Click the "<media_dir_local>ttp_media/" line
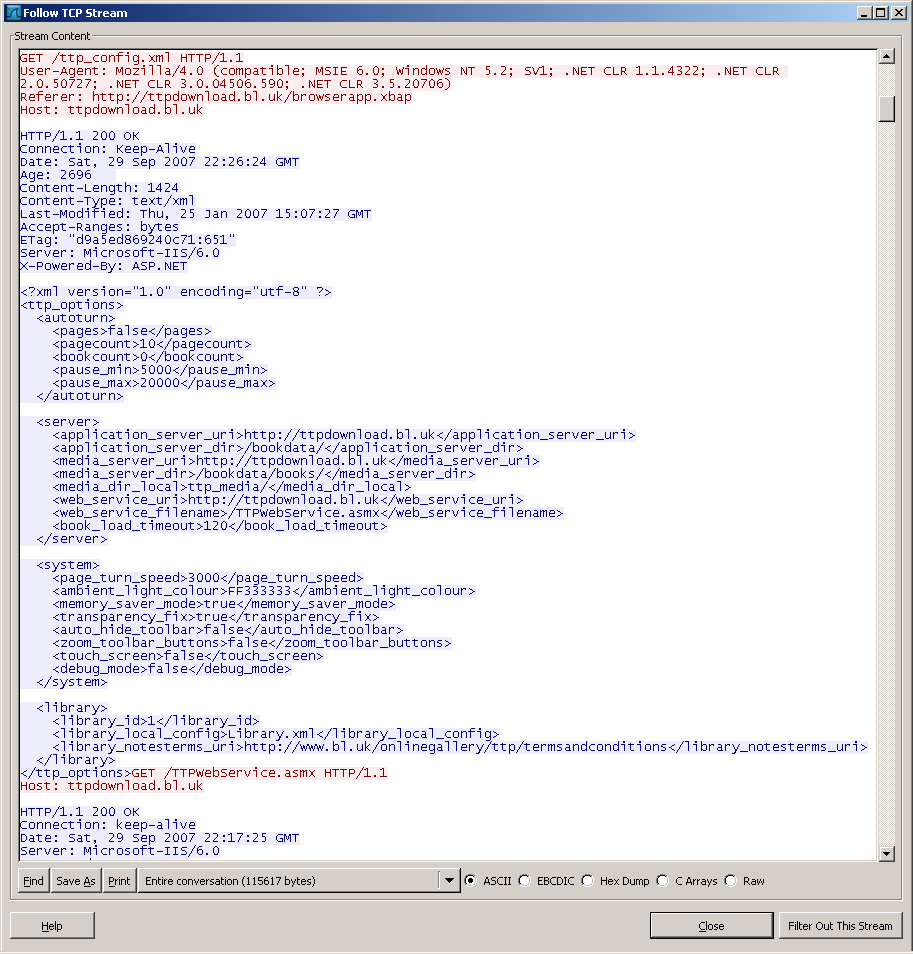 coord(232,487)
